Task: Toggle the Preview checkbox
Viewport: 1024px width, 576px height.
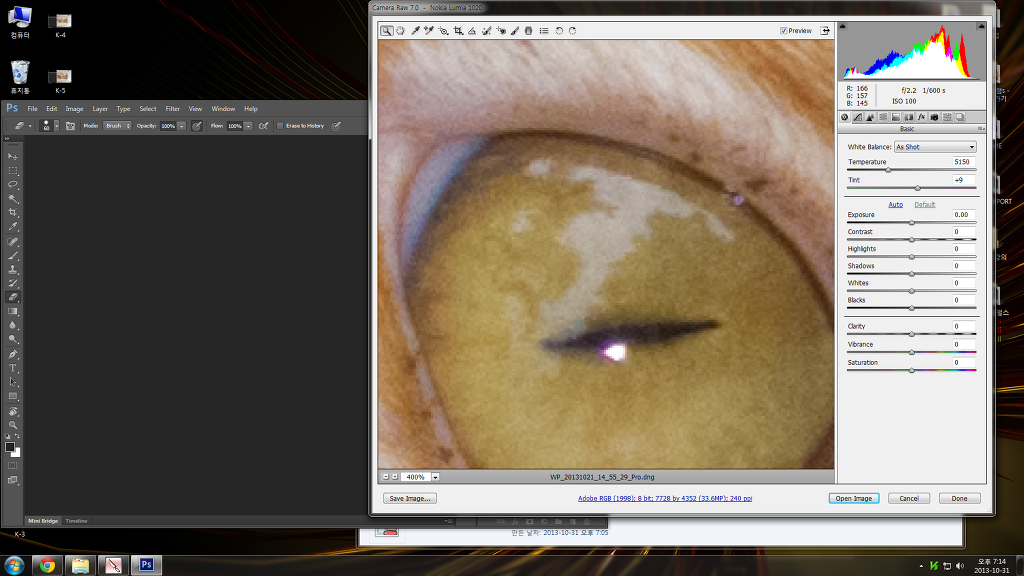Action: 783,31
